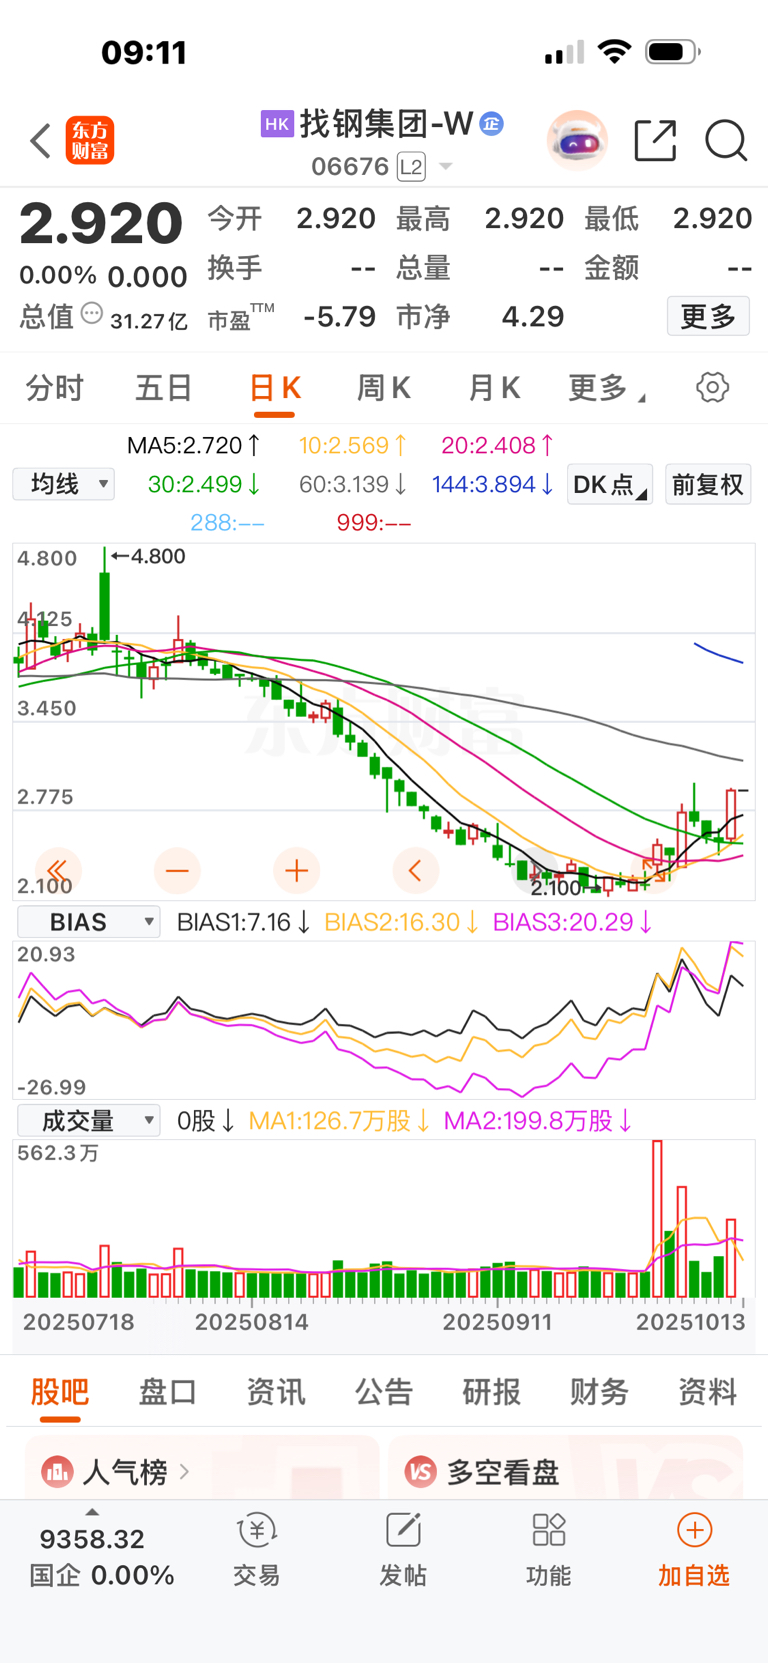Tap the BIAS1:7.16 value label
The height and width of the screenshot is (1663, 768).
(243, 922)
